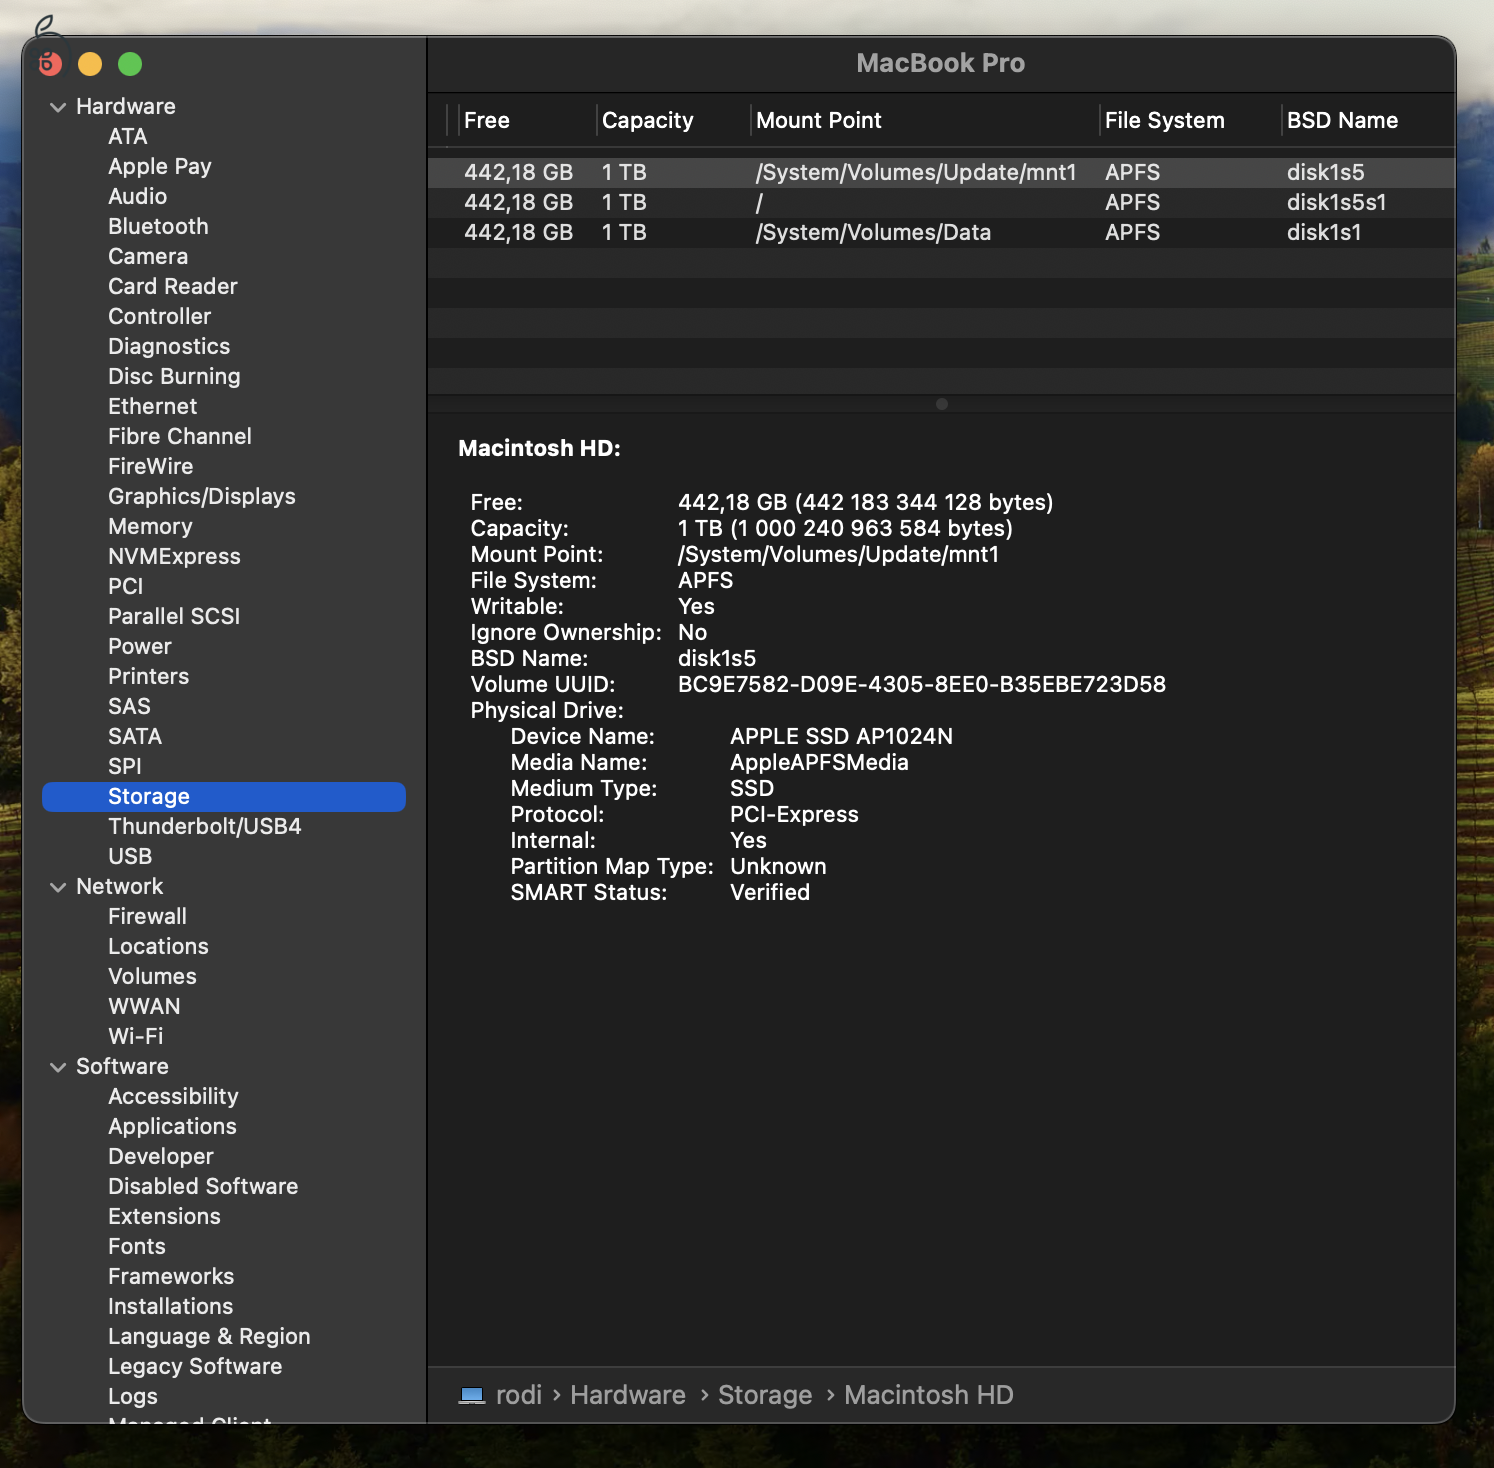
Task: Select Accessibility under Software
Action: point(173,1096)
